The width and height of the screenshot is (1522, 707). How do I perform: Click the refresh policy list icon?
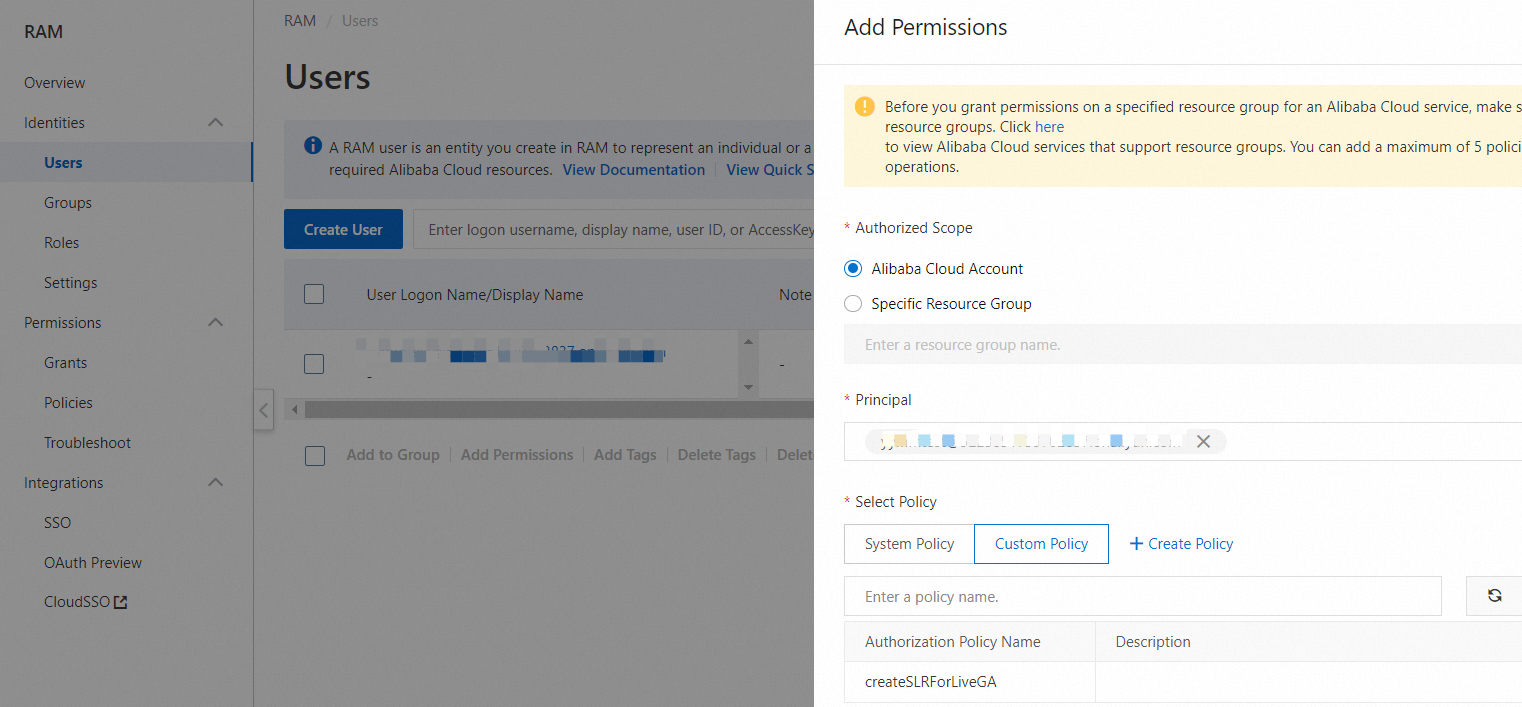(x=1494, y=595)
